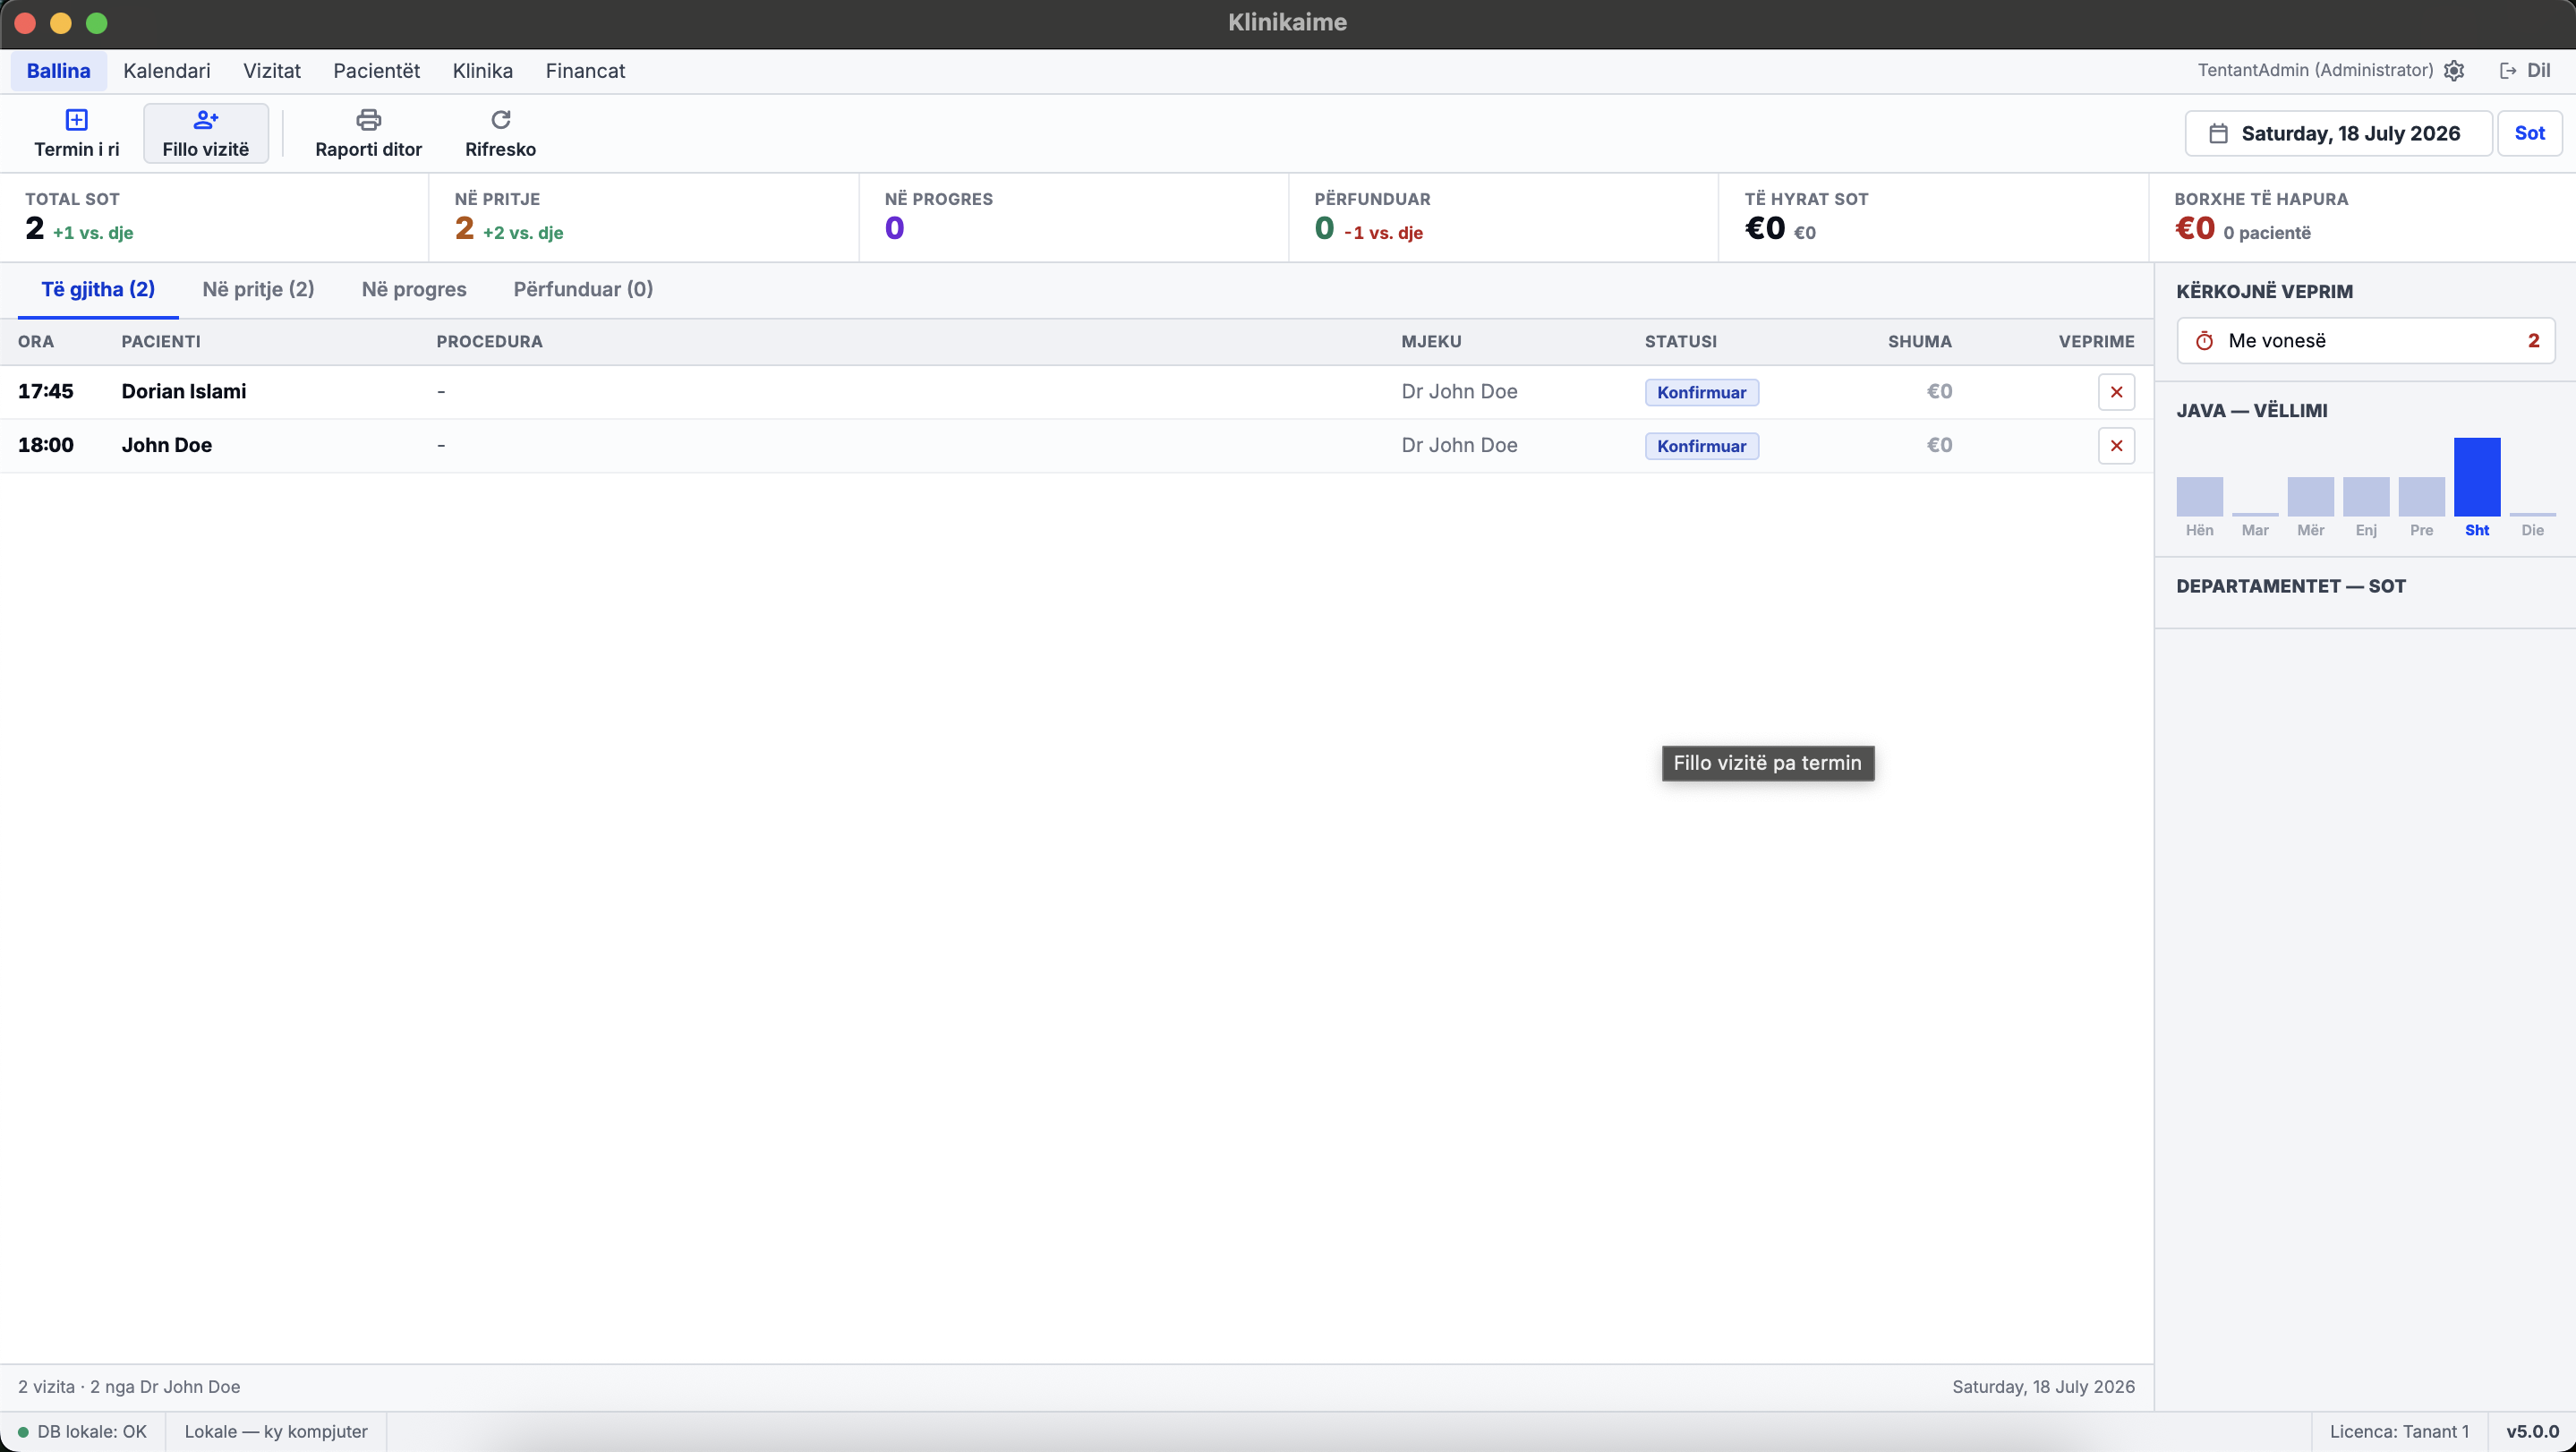Image resolution: width=2576 pixels, height=1452 pixels.
Task: Click the €0 amount in Dorian Islami row
Action: [1939, 392]
